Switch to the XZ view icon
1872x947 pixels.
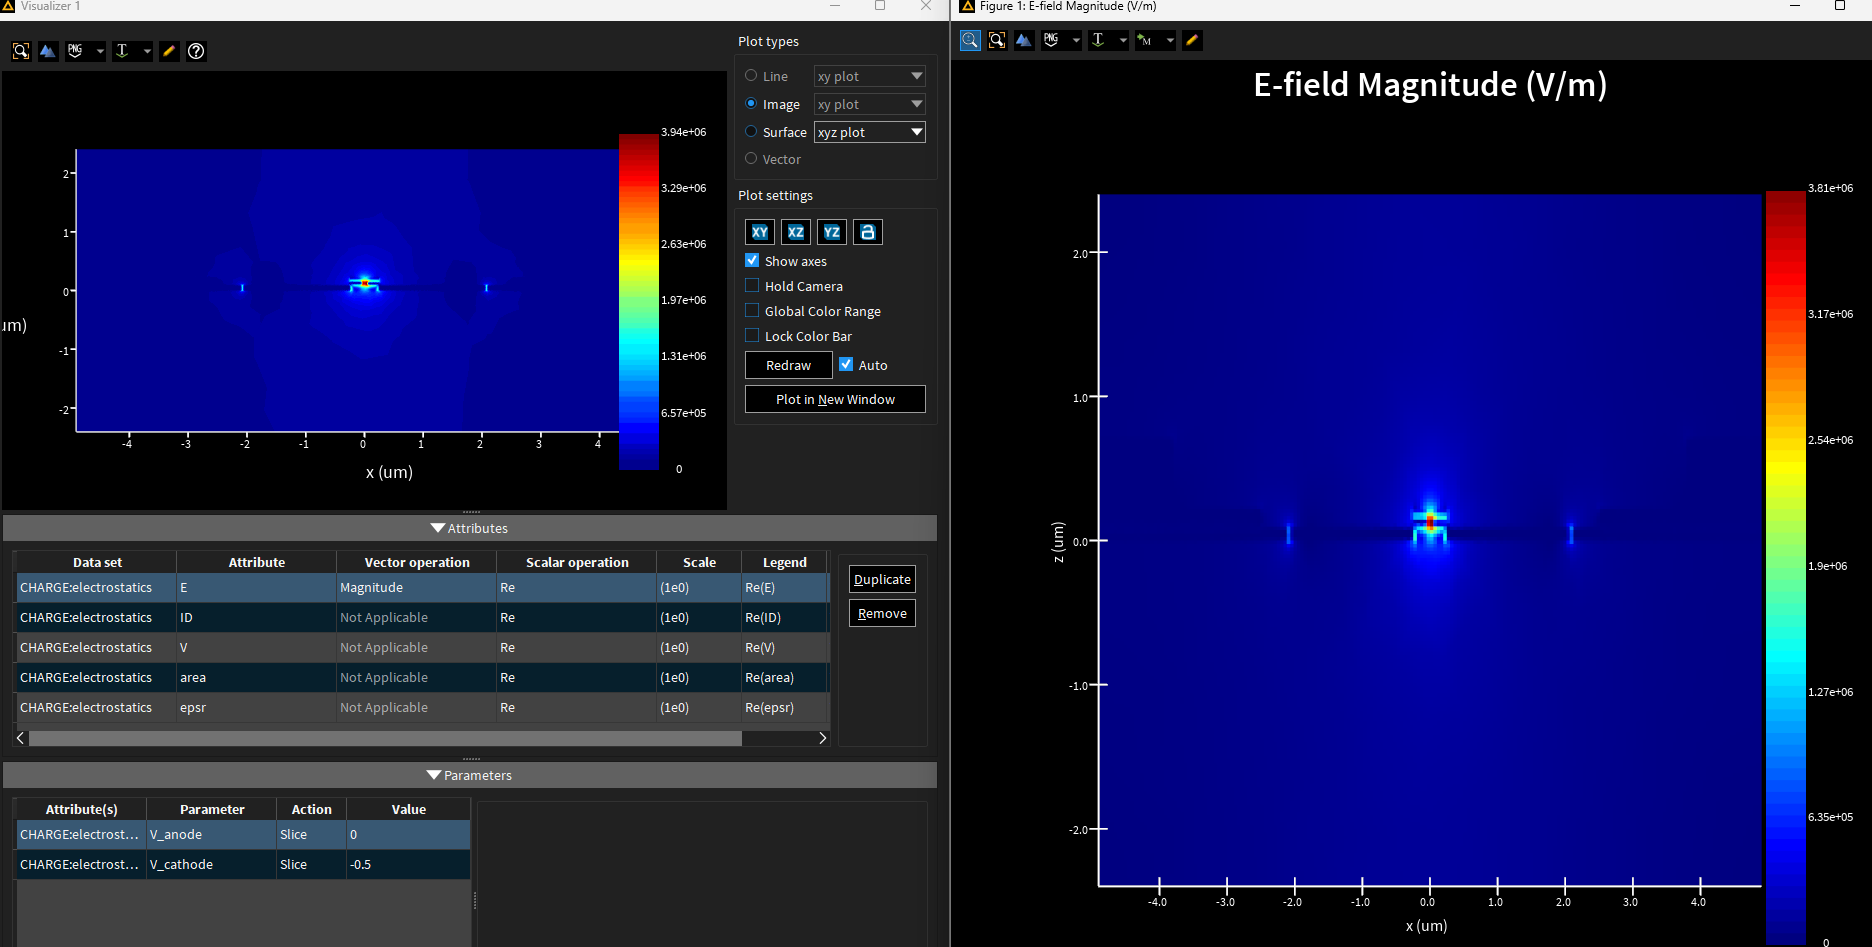(796, 232)
